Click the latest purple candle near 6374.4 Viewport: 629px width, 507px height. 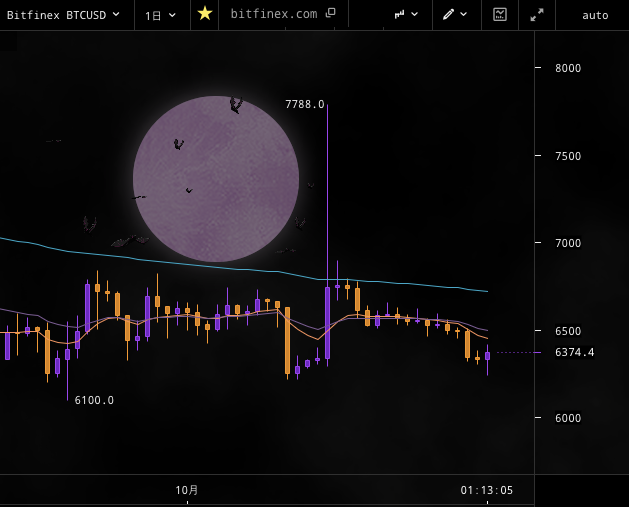coord(487,356)
